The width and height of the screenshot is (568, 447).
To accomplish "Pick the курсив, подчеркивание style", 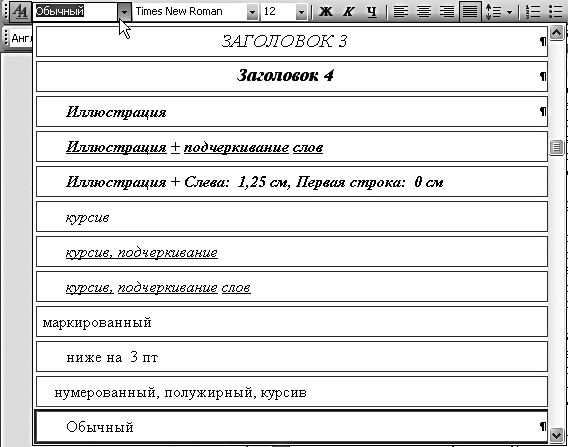I will tap(292, 251).
